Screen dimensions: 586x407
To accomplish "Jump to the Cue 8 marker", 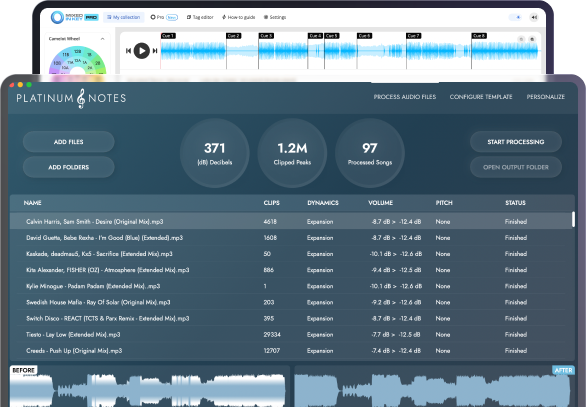I will 479,36.
